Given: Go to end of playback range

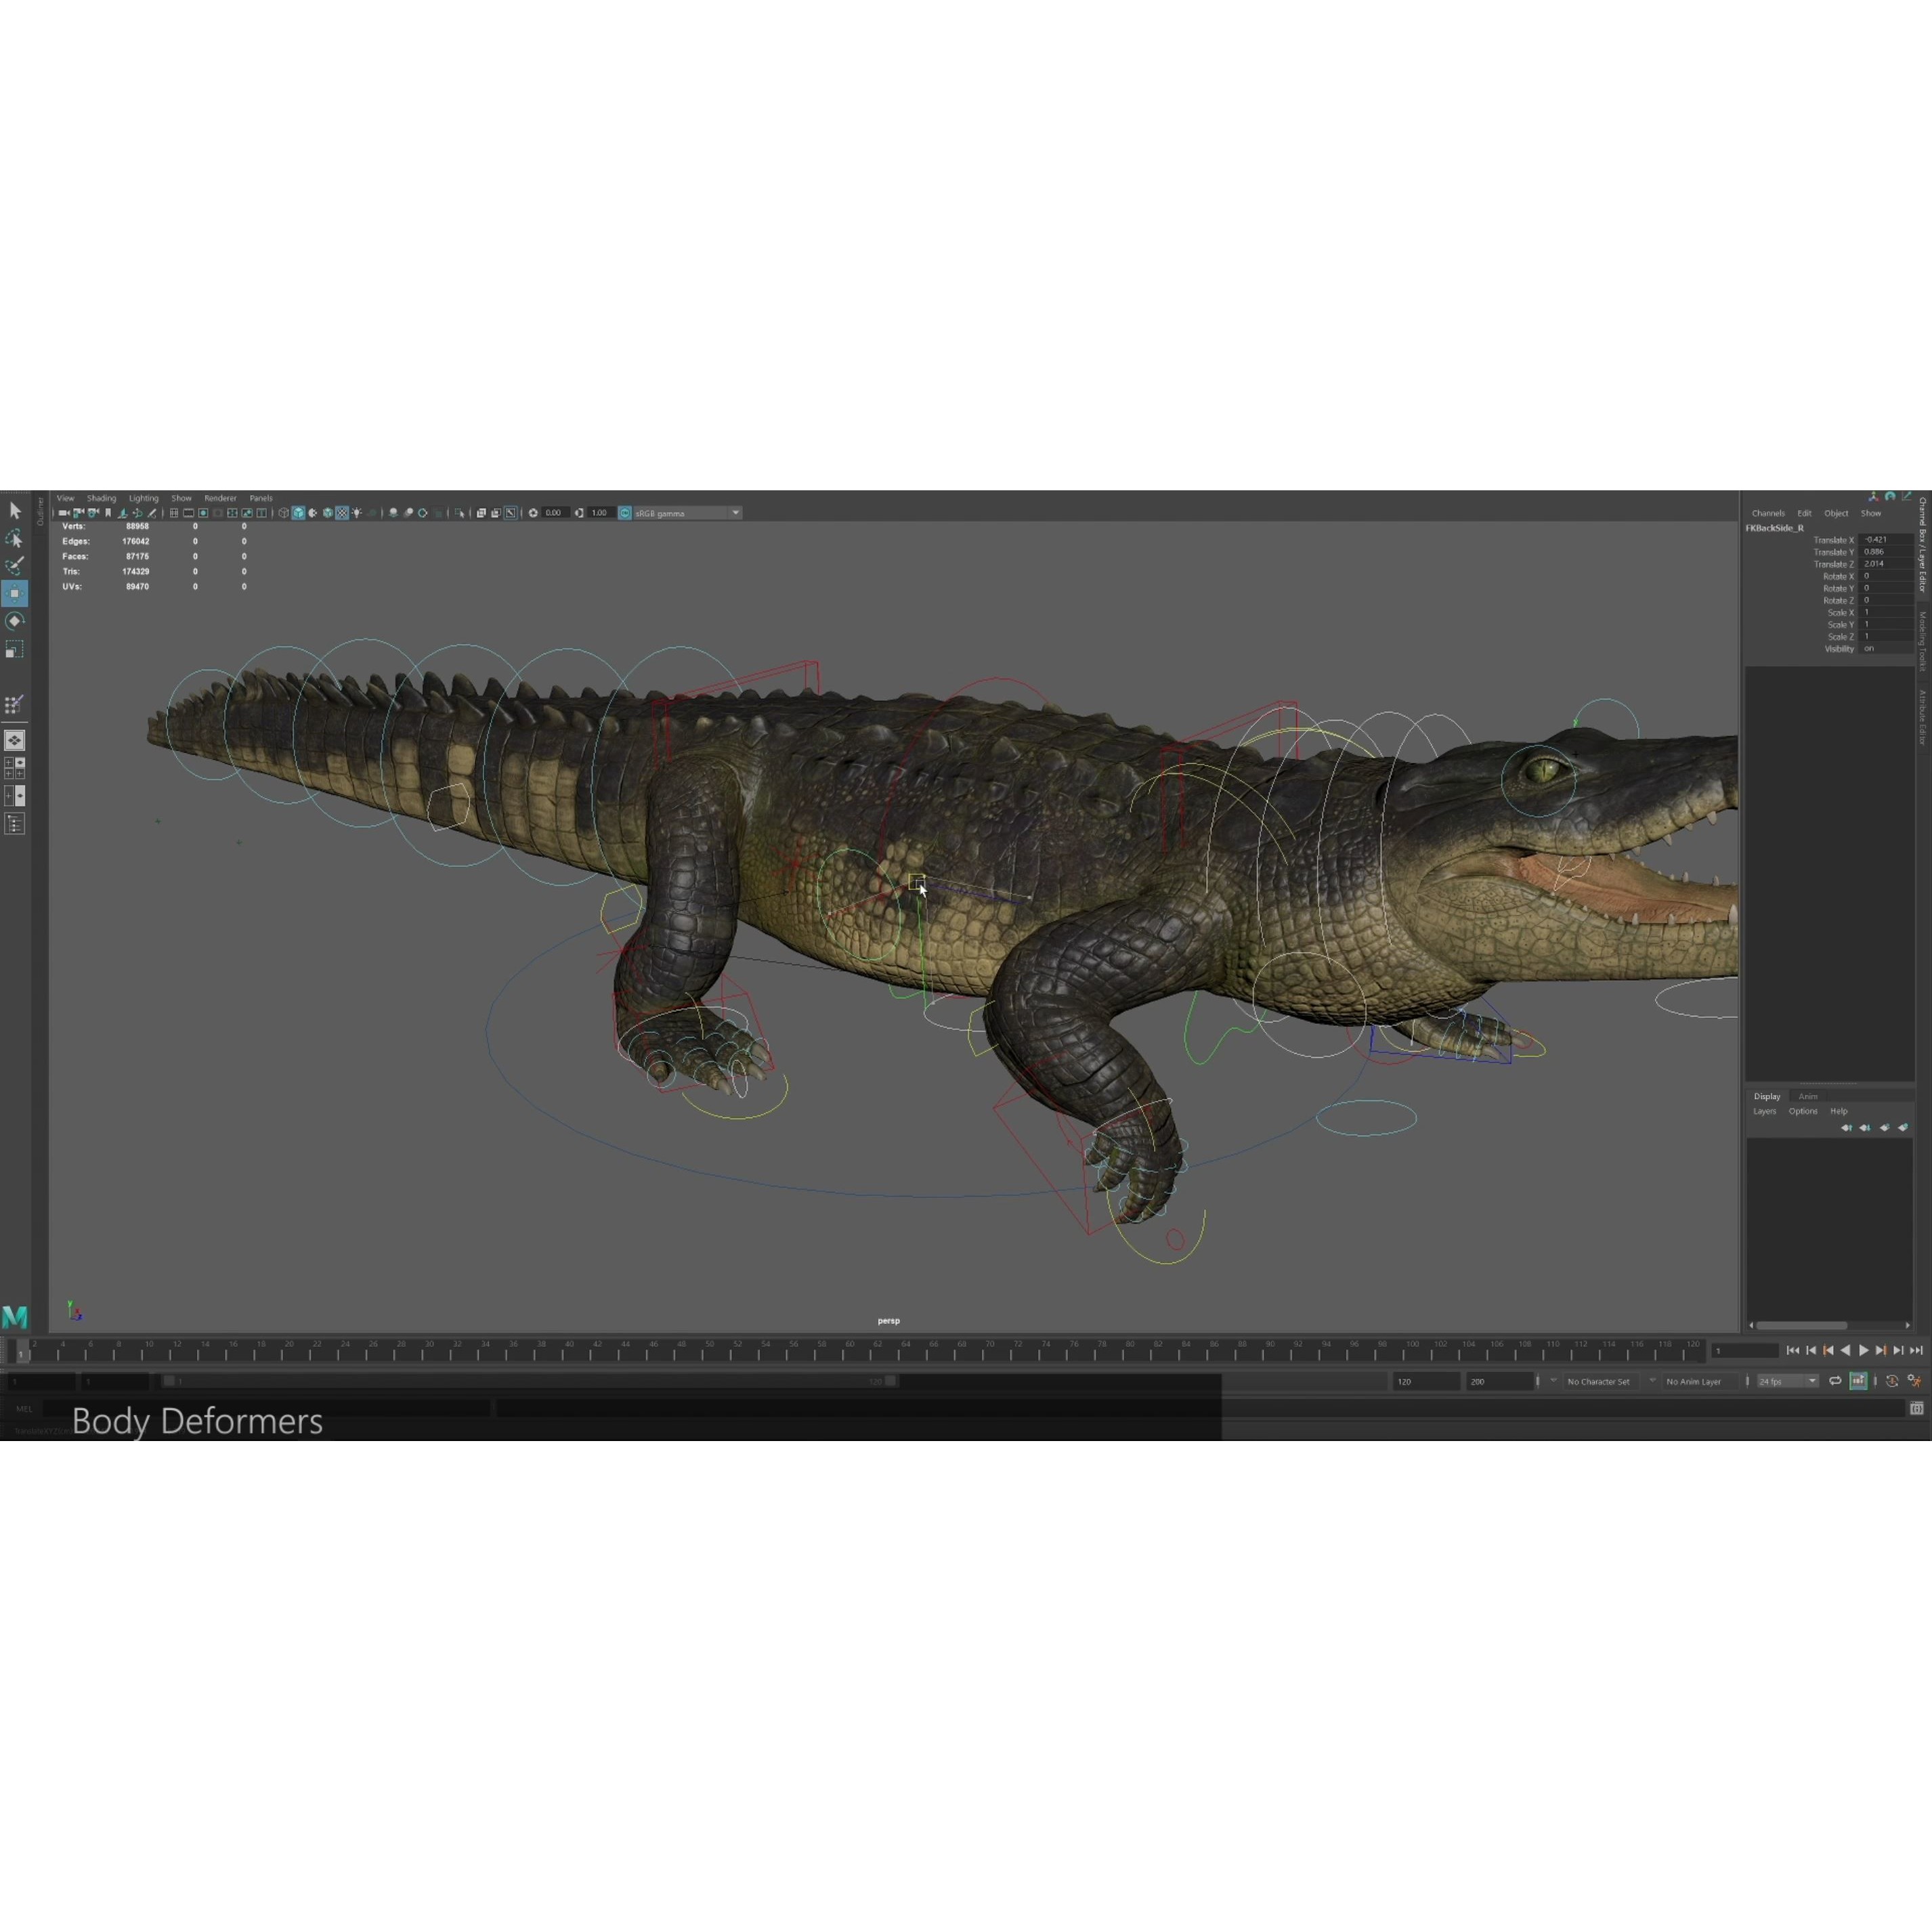Looking at the screenshot, I should pyautogui.click(x=1917, y=1350).
